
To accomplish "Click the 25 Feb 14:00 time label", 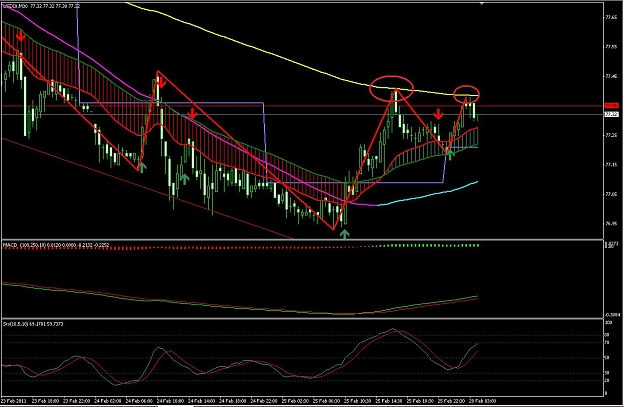I will pos(389,401).
